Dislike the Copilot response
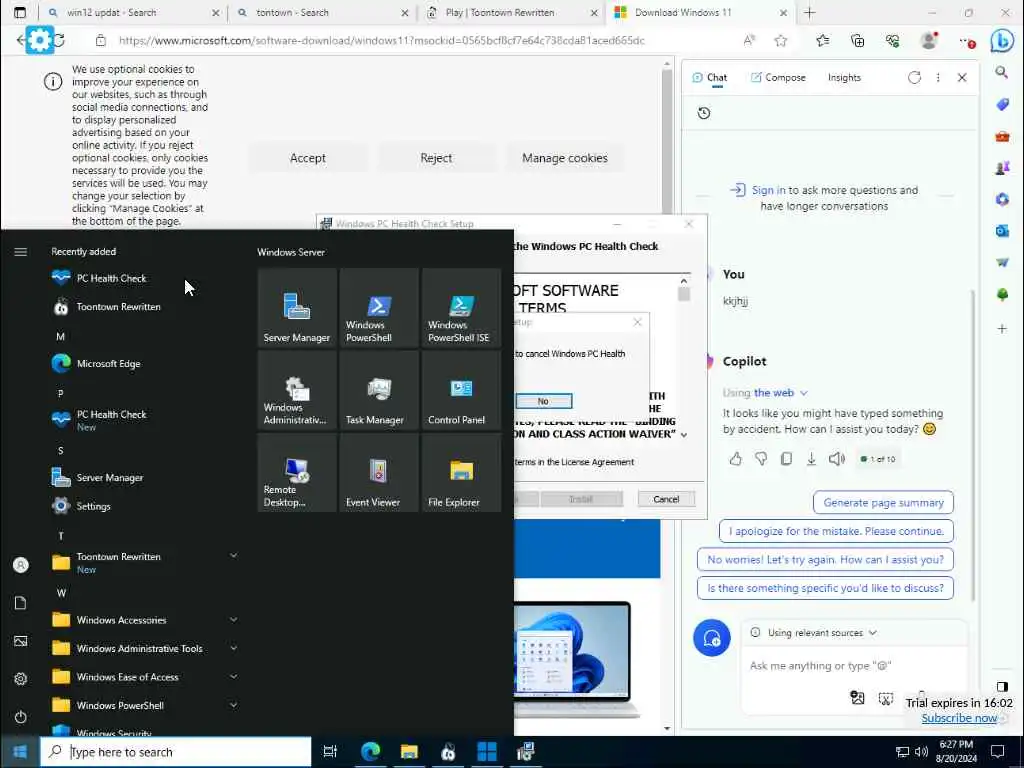Image resolution: width=1024 pixels, height=768 pixels. (761, 459)
